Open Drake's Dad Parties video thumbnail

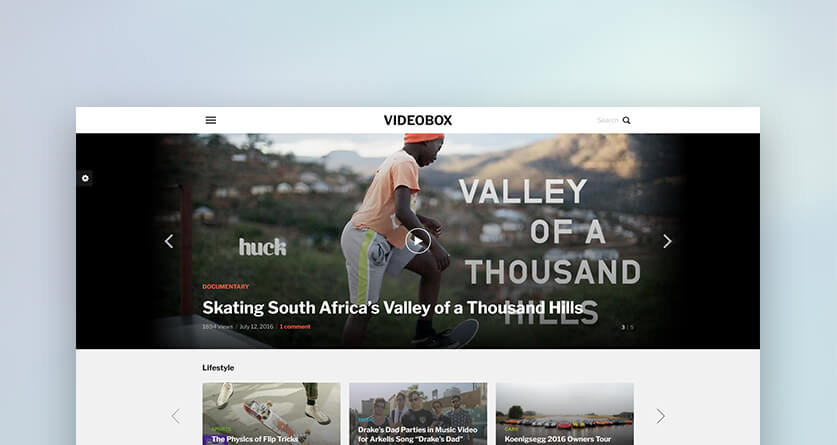click(x=418, y=414)
